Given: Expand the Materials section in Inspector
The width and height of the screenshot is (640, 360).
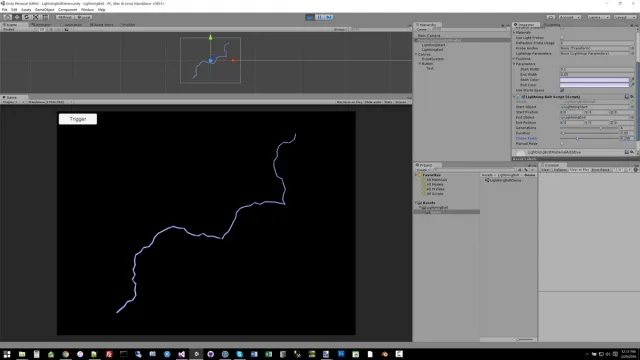Looking at the screenshot, I should pos(514,32).
